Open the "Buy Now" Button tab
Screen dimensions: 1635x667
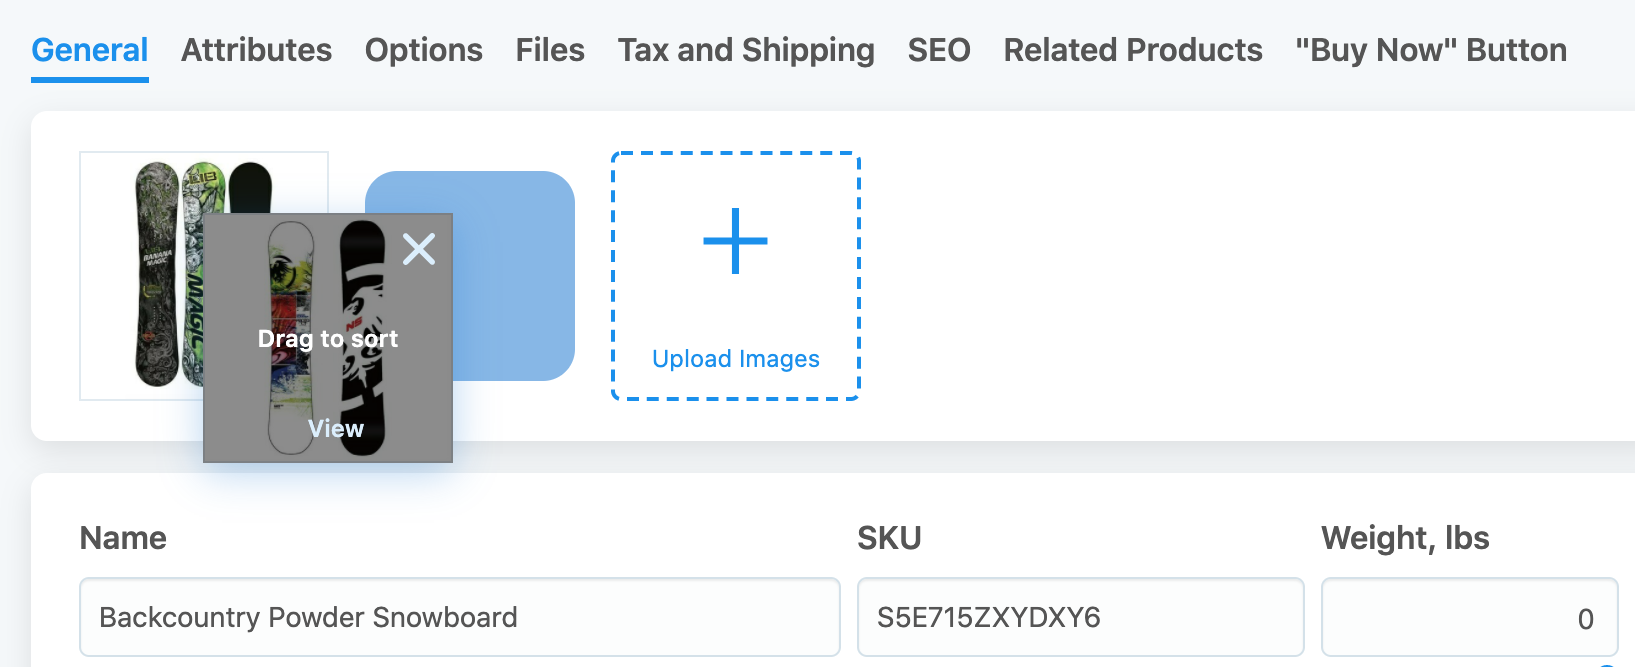pos(1431,50)
